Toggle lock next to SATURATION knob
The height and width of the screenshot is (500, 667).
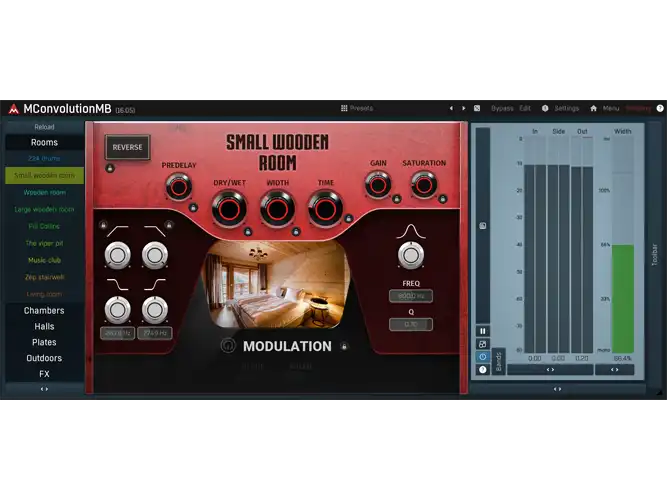coord(442,199)
